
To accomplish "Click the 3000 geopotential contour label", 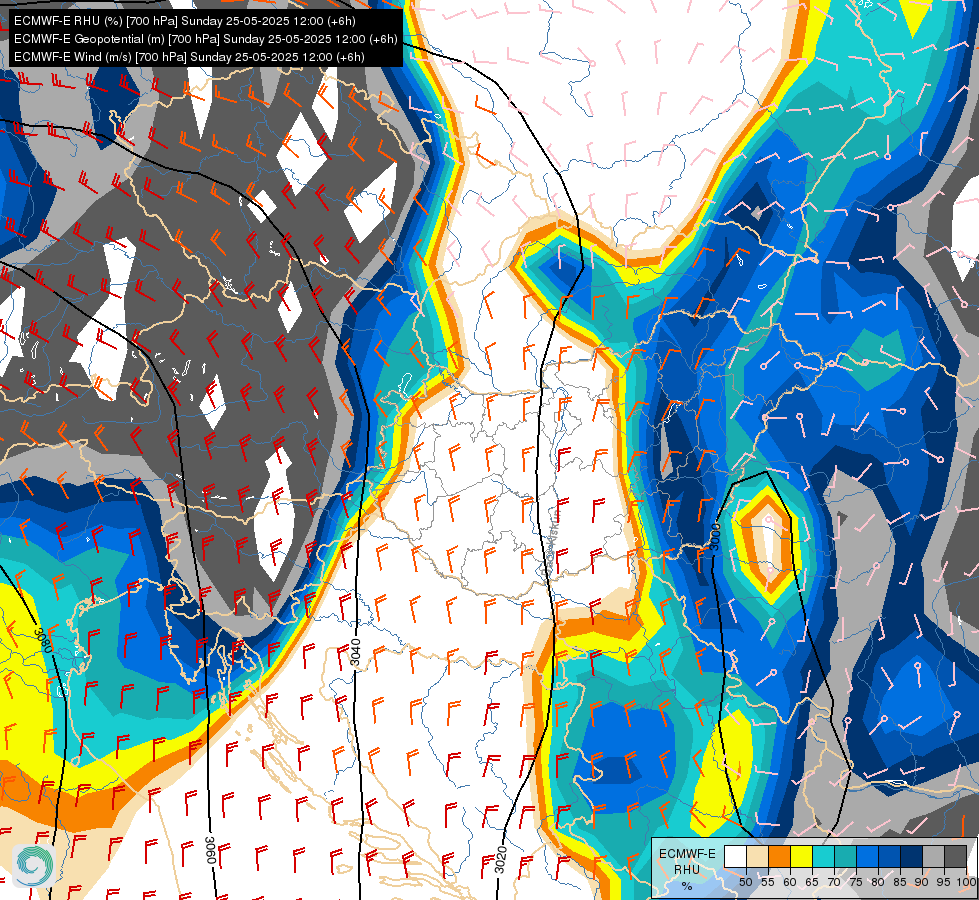I will 716,537.
